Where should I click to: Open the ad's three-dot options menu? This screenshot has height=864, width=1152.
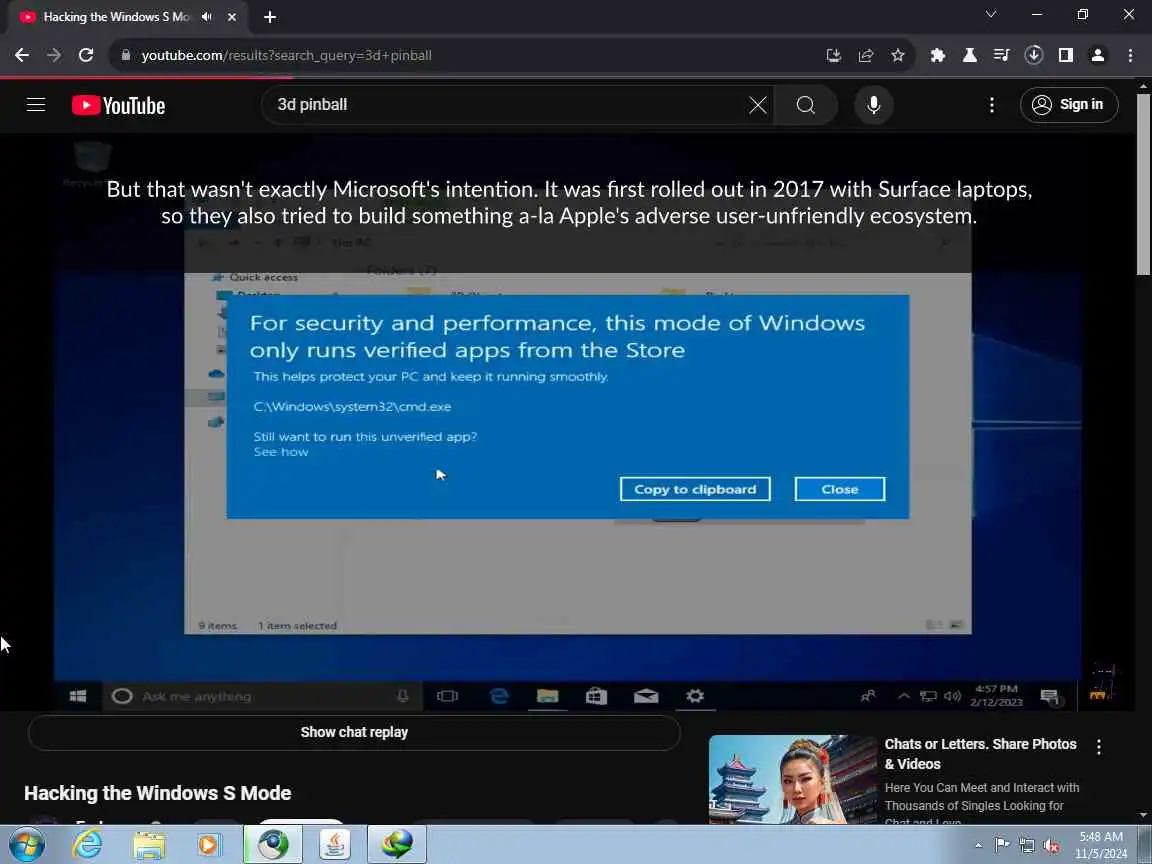pos(1098,747)
